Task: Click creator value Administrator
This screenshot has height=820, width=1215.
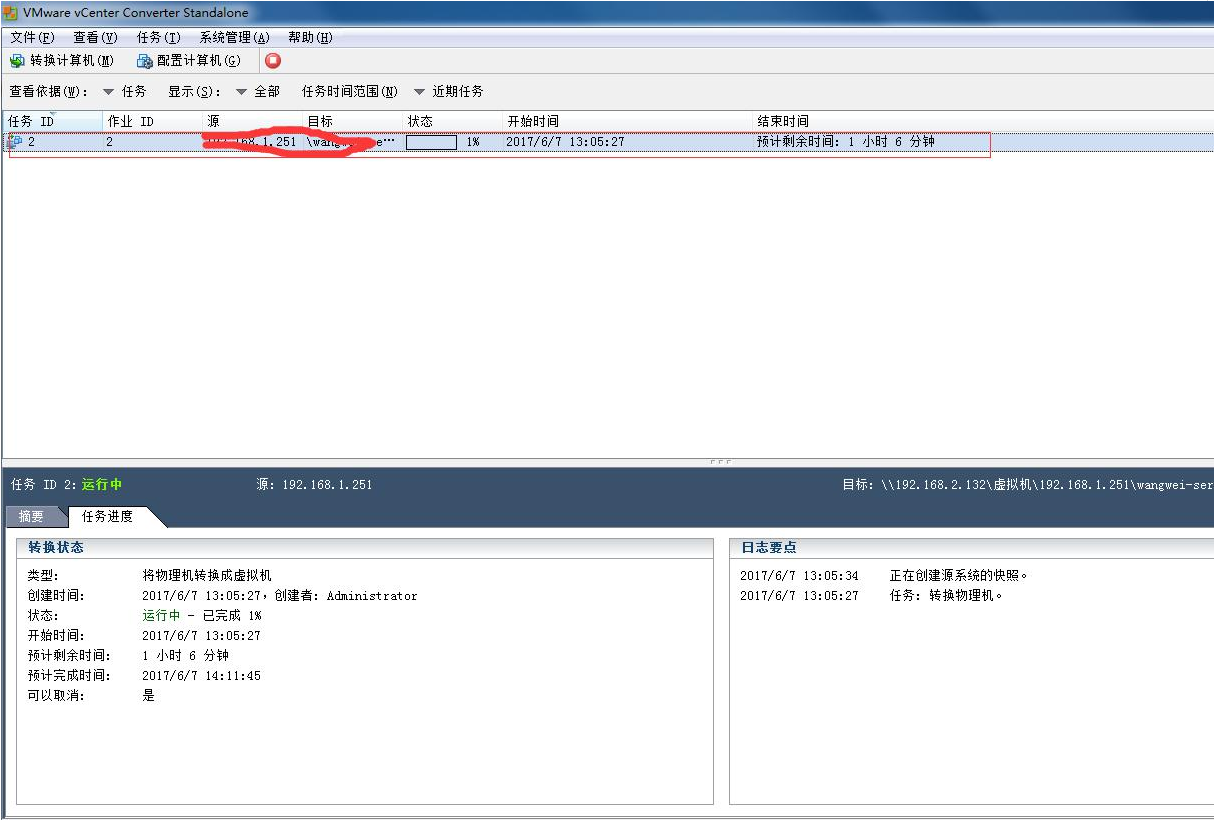Action: (372, 596)
